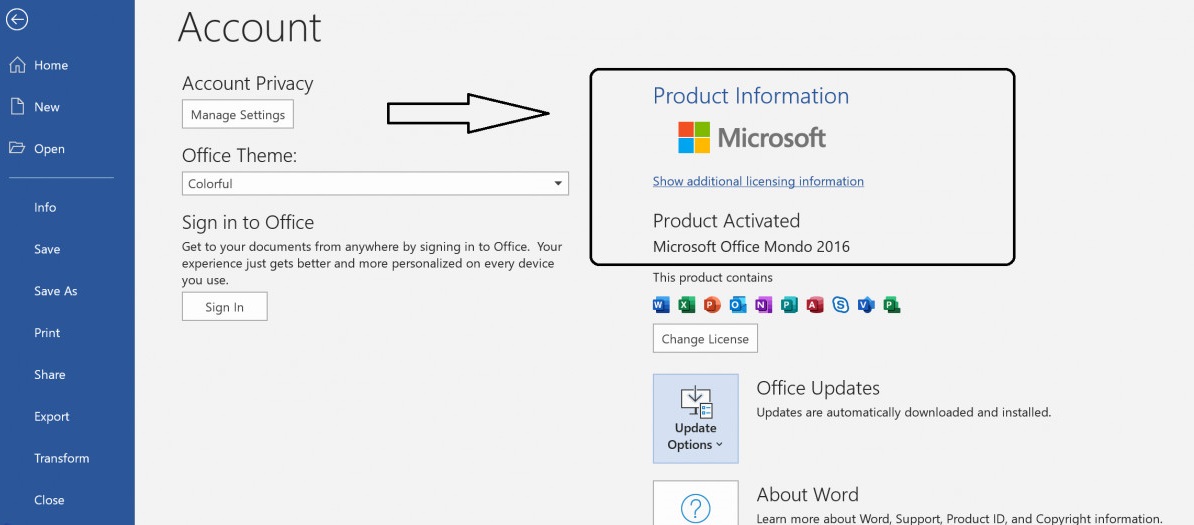Viewport: 1194px width, 525px height.
Task: Click the Product Information heading
Action: (x=751, y=96)
